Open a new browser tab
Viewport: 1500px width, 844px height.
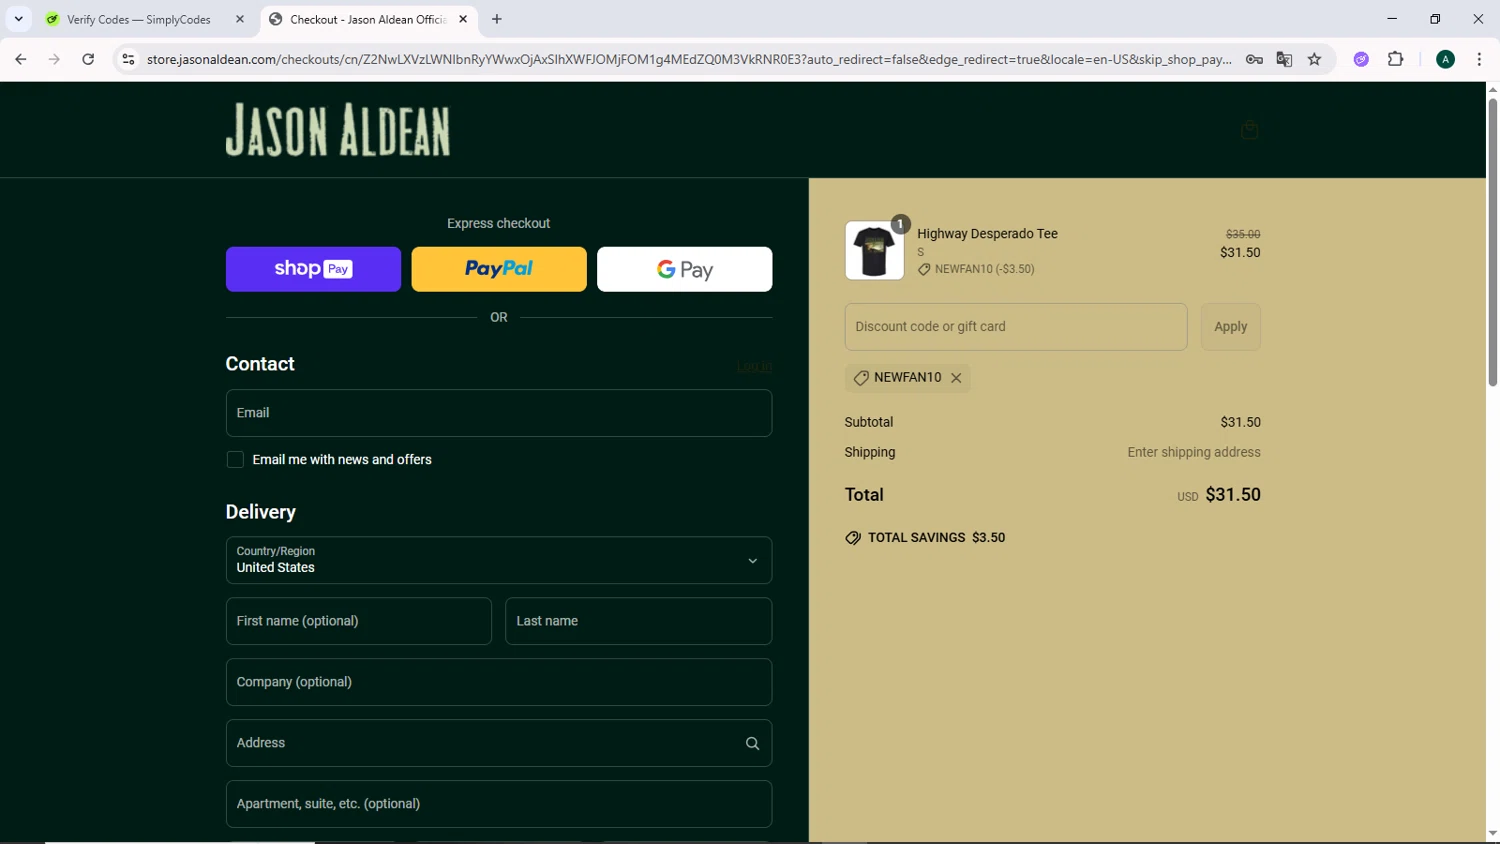pyautogui.click(x=497, y=19)
